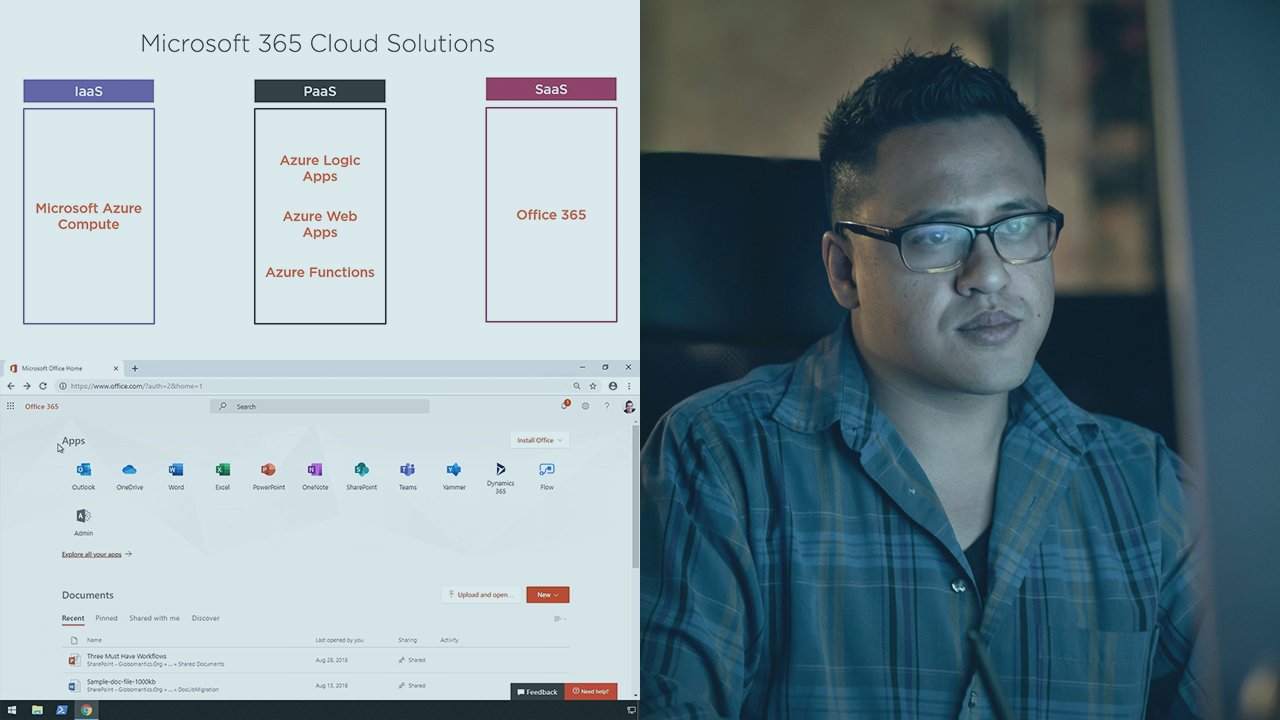Open the Office 365 app launcher grid
Screen dimensions: 1280x720
(x=11, y=406)
